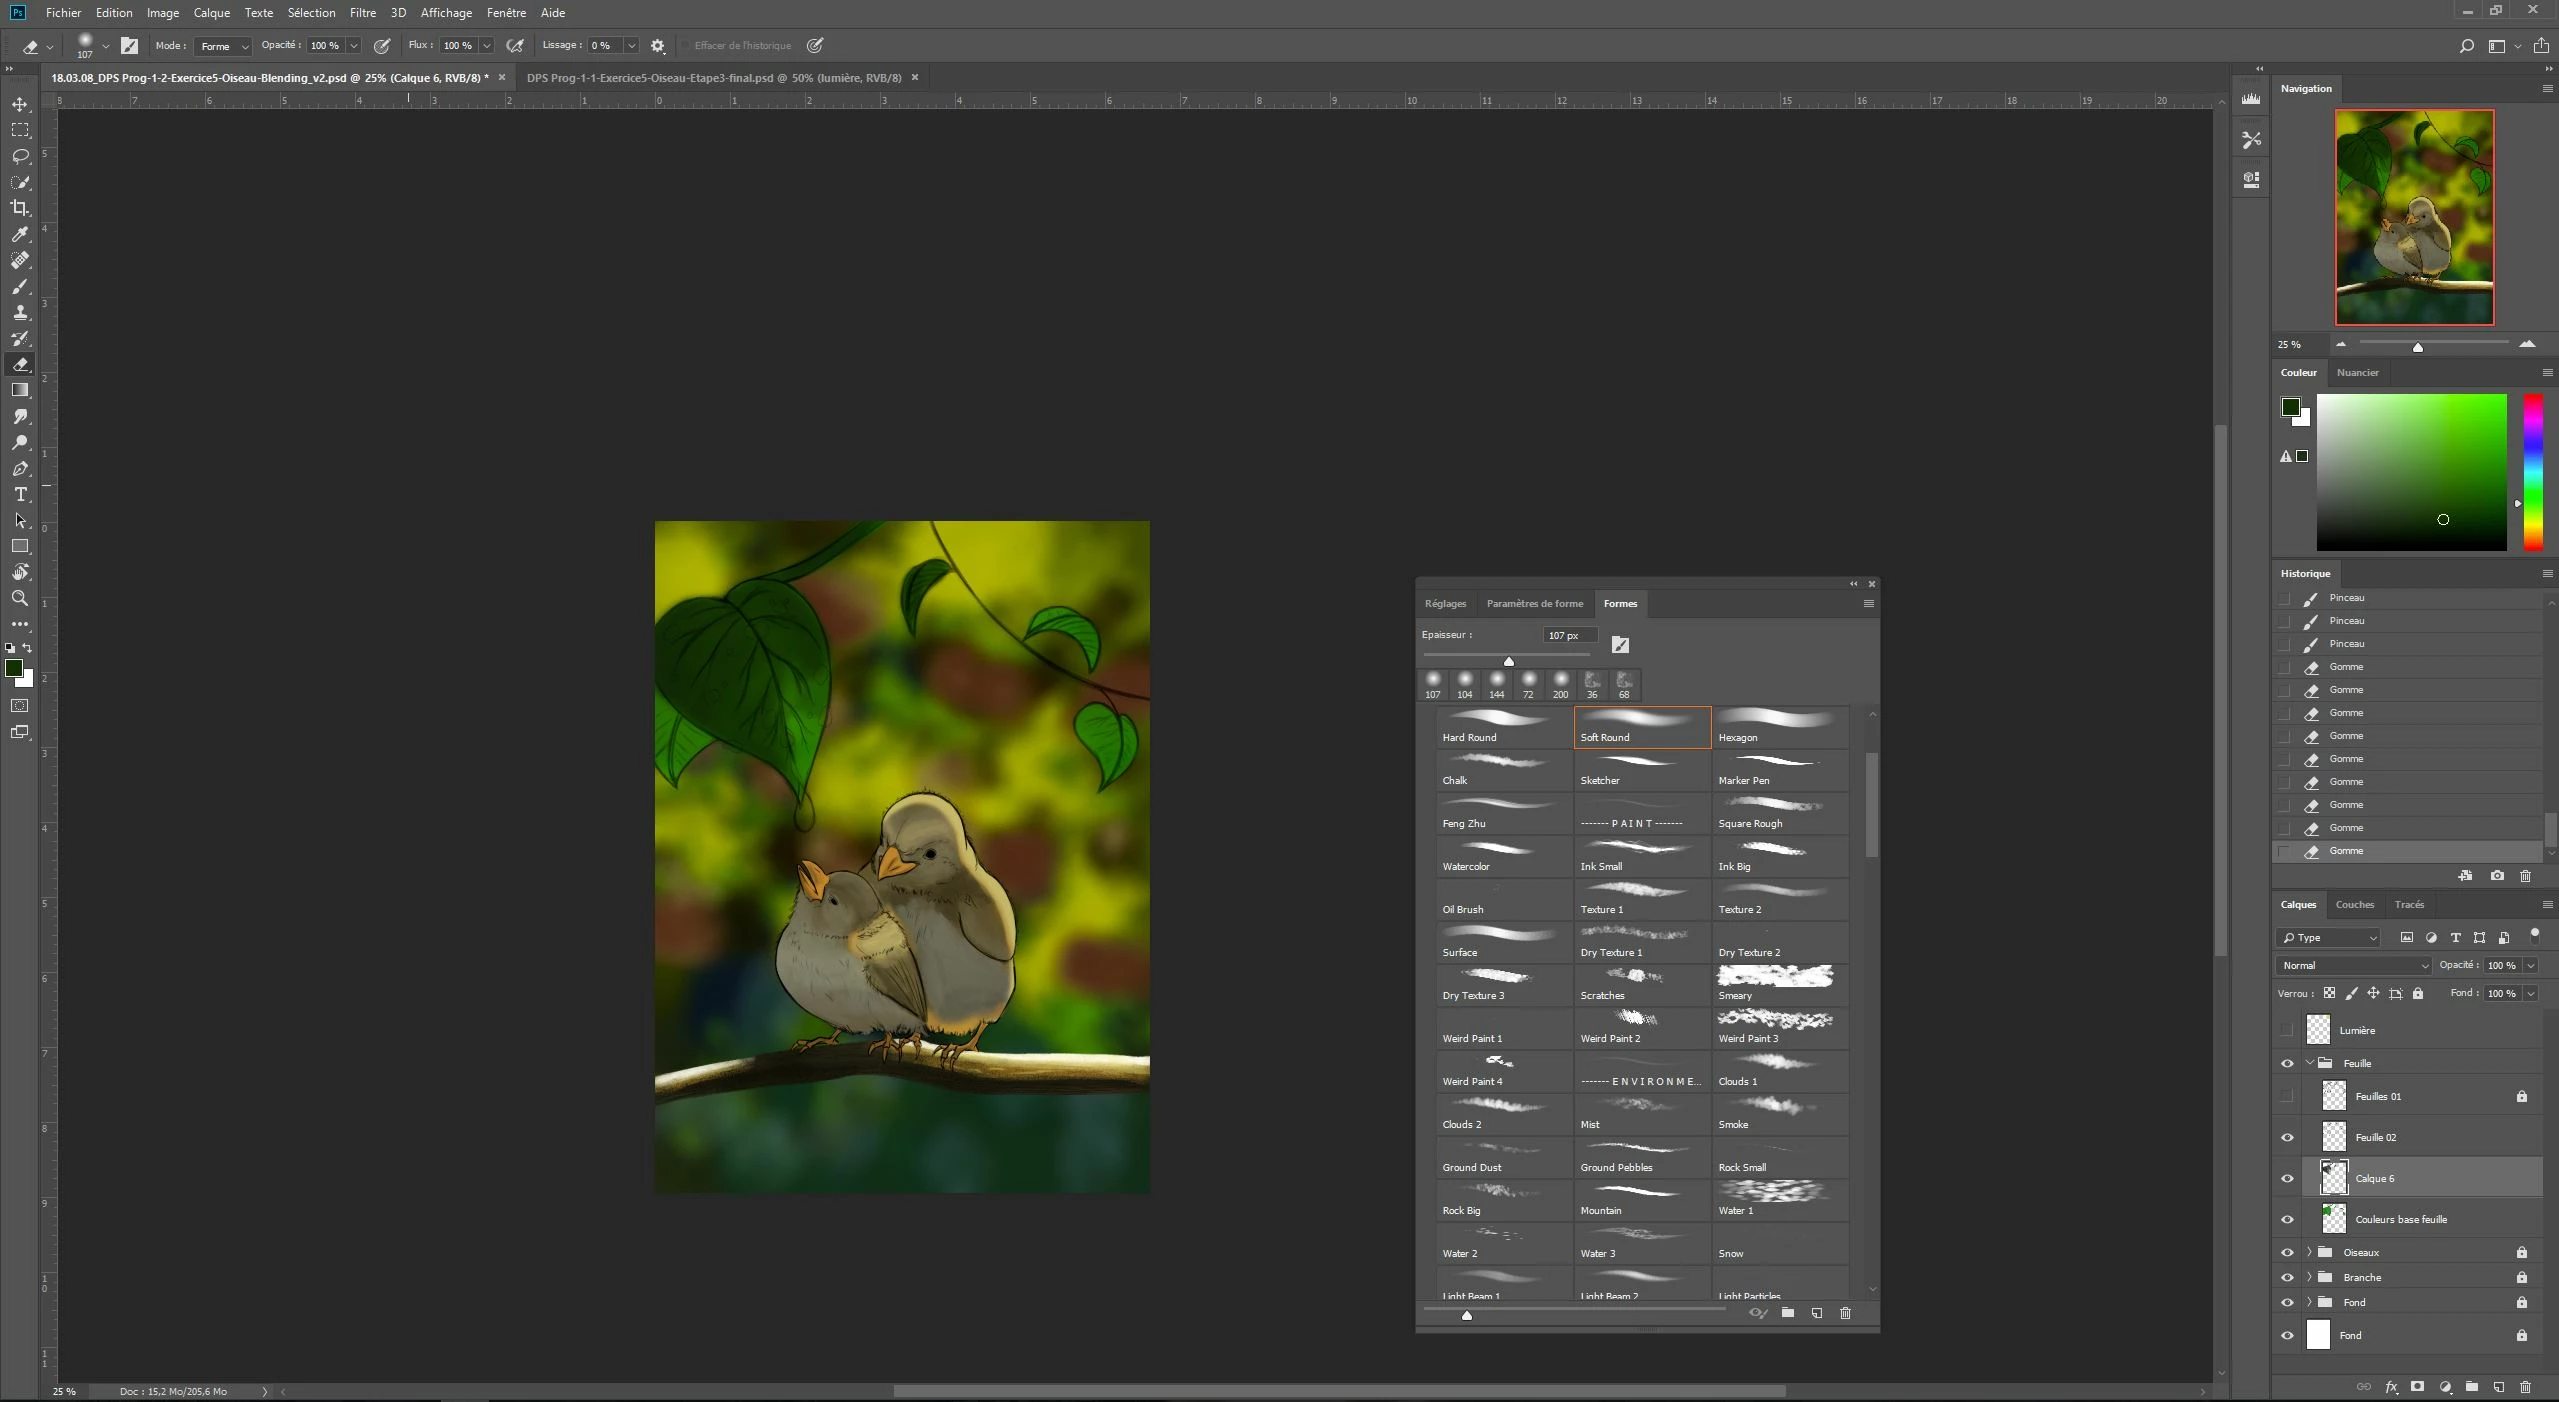
Task: Open the Filtre menu
Action: click(362, 13)
